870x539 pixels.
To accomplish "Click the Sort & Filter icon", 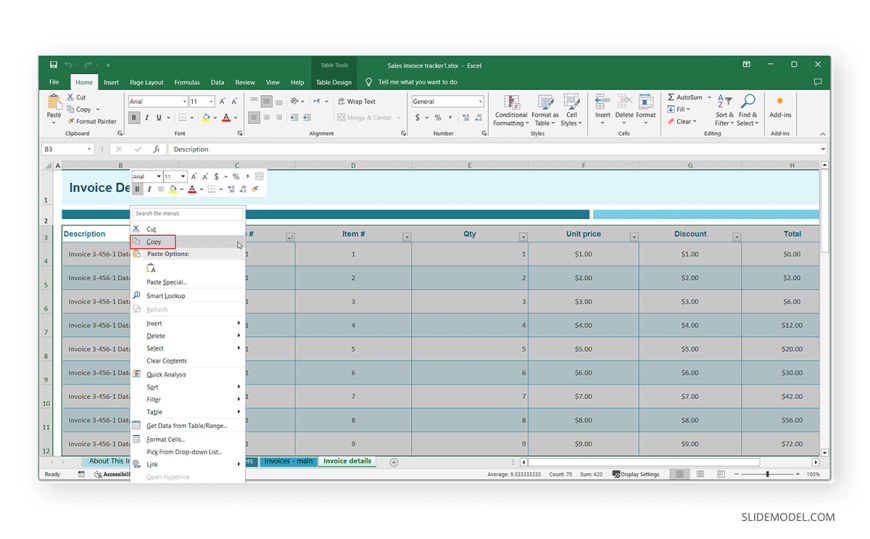I will (x=724, y=102).
